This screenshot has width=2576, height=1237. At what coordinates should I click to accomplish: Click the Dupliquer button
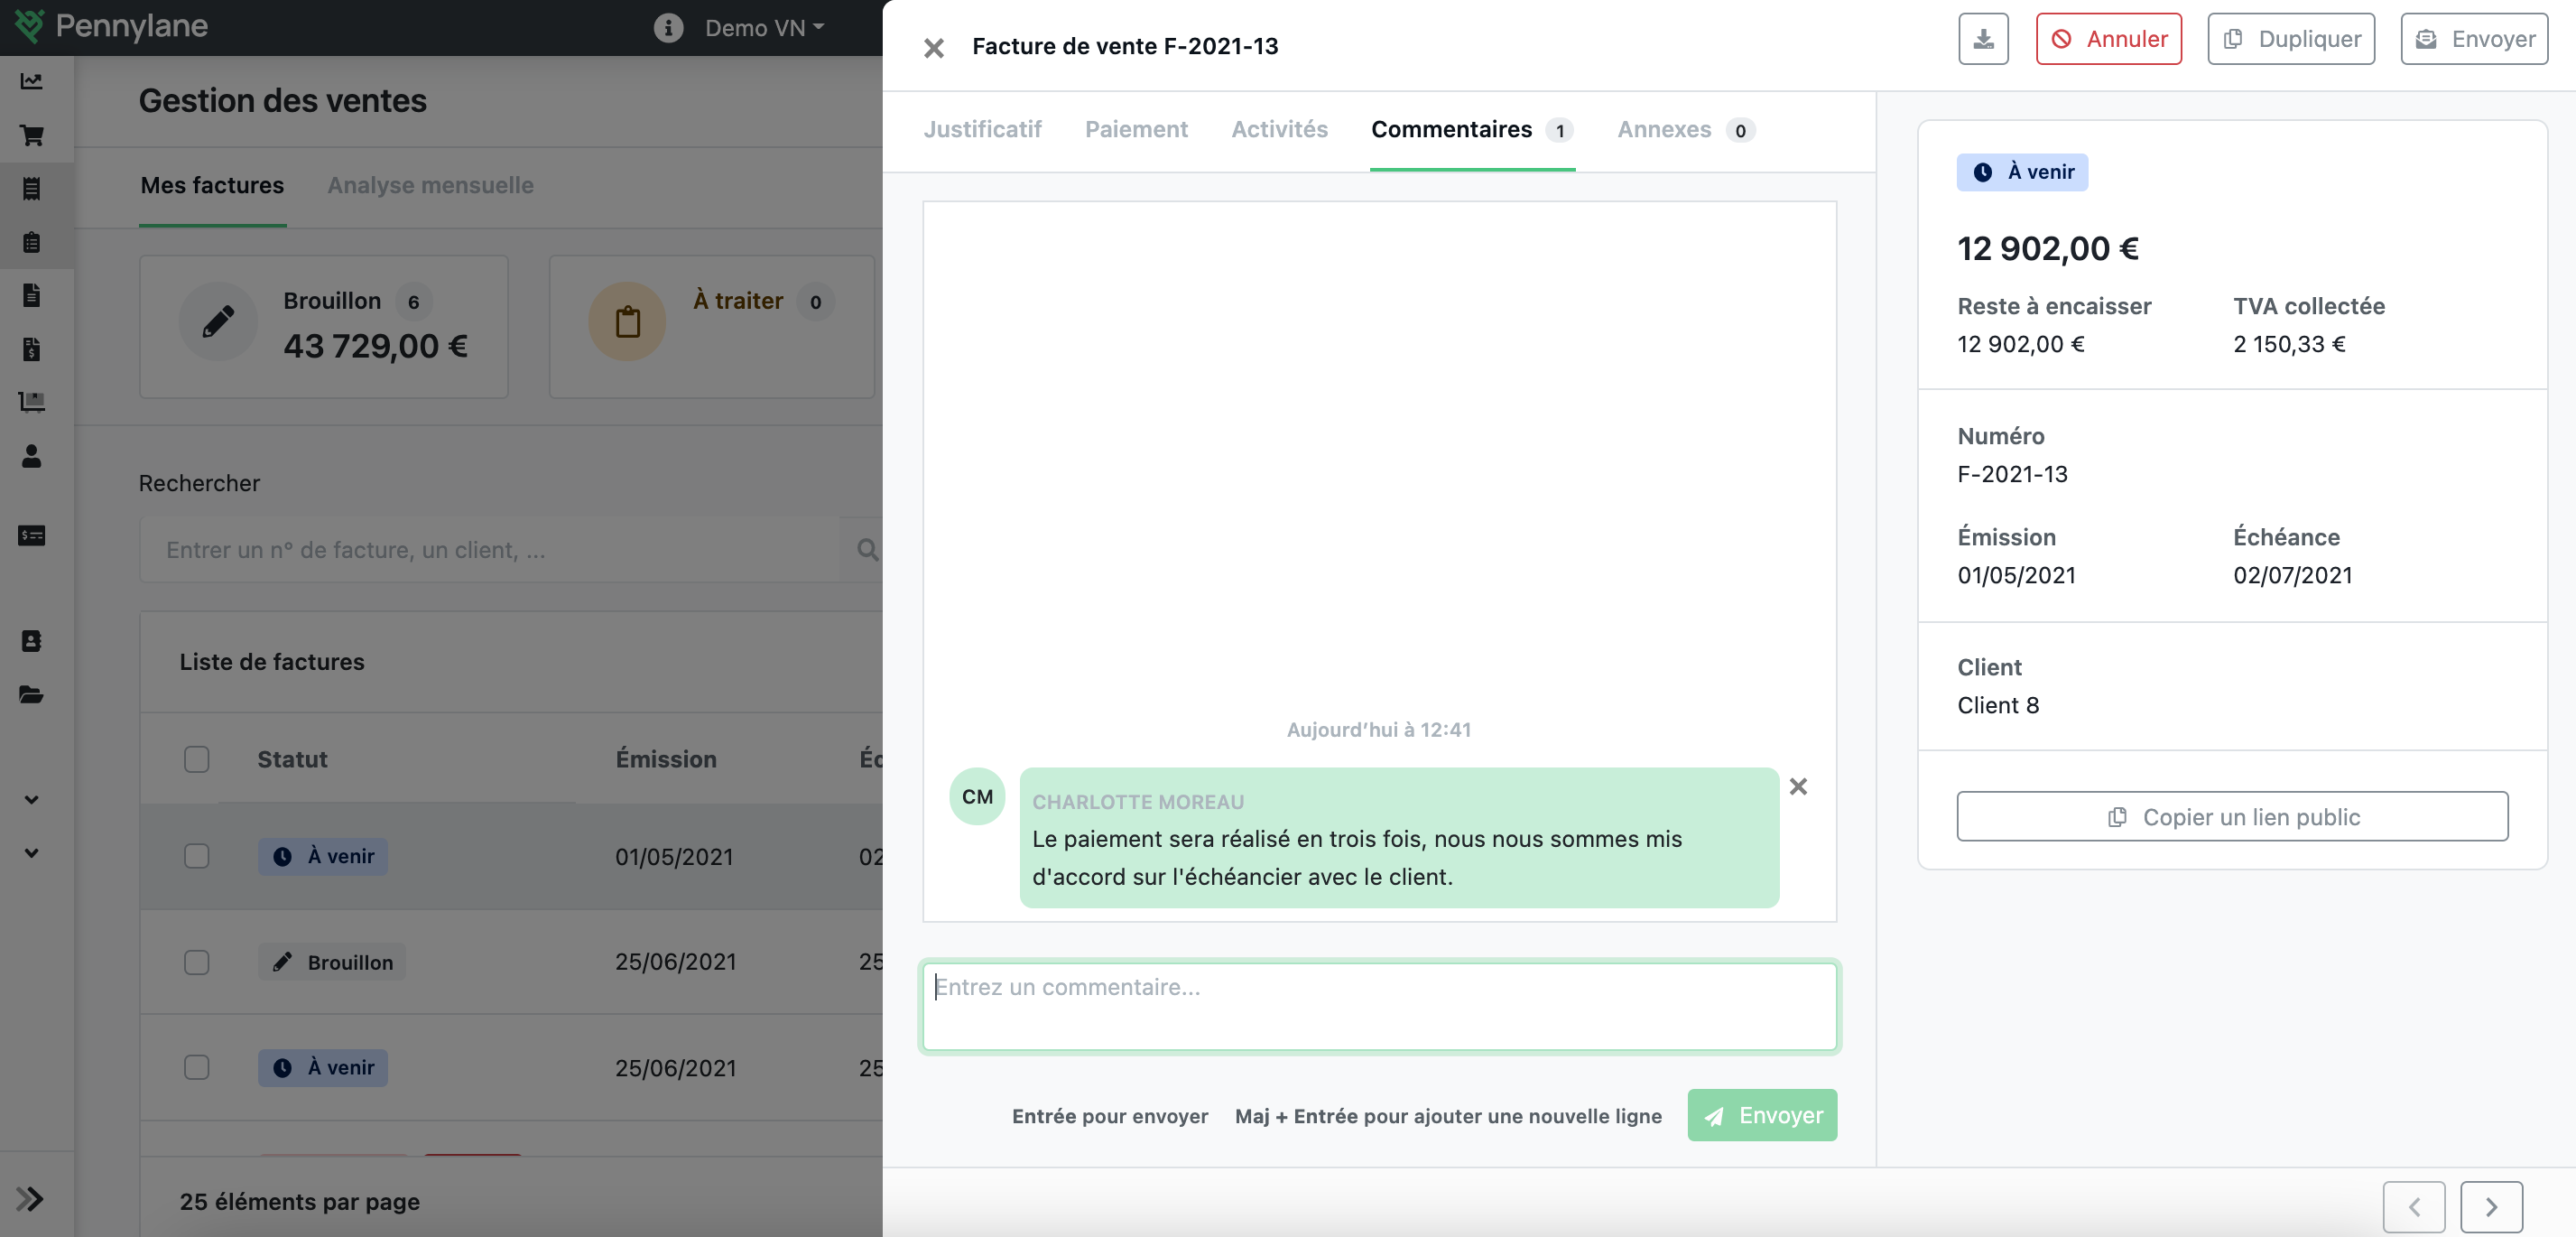pos(2290,39)
